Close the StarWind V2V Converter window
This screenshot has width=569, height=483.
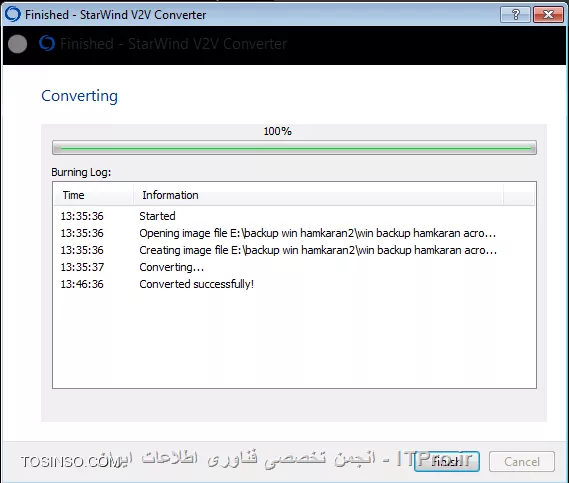(548, 15)
